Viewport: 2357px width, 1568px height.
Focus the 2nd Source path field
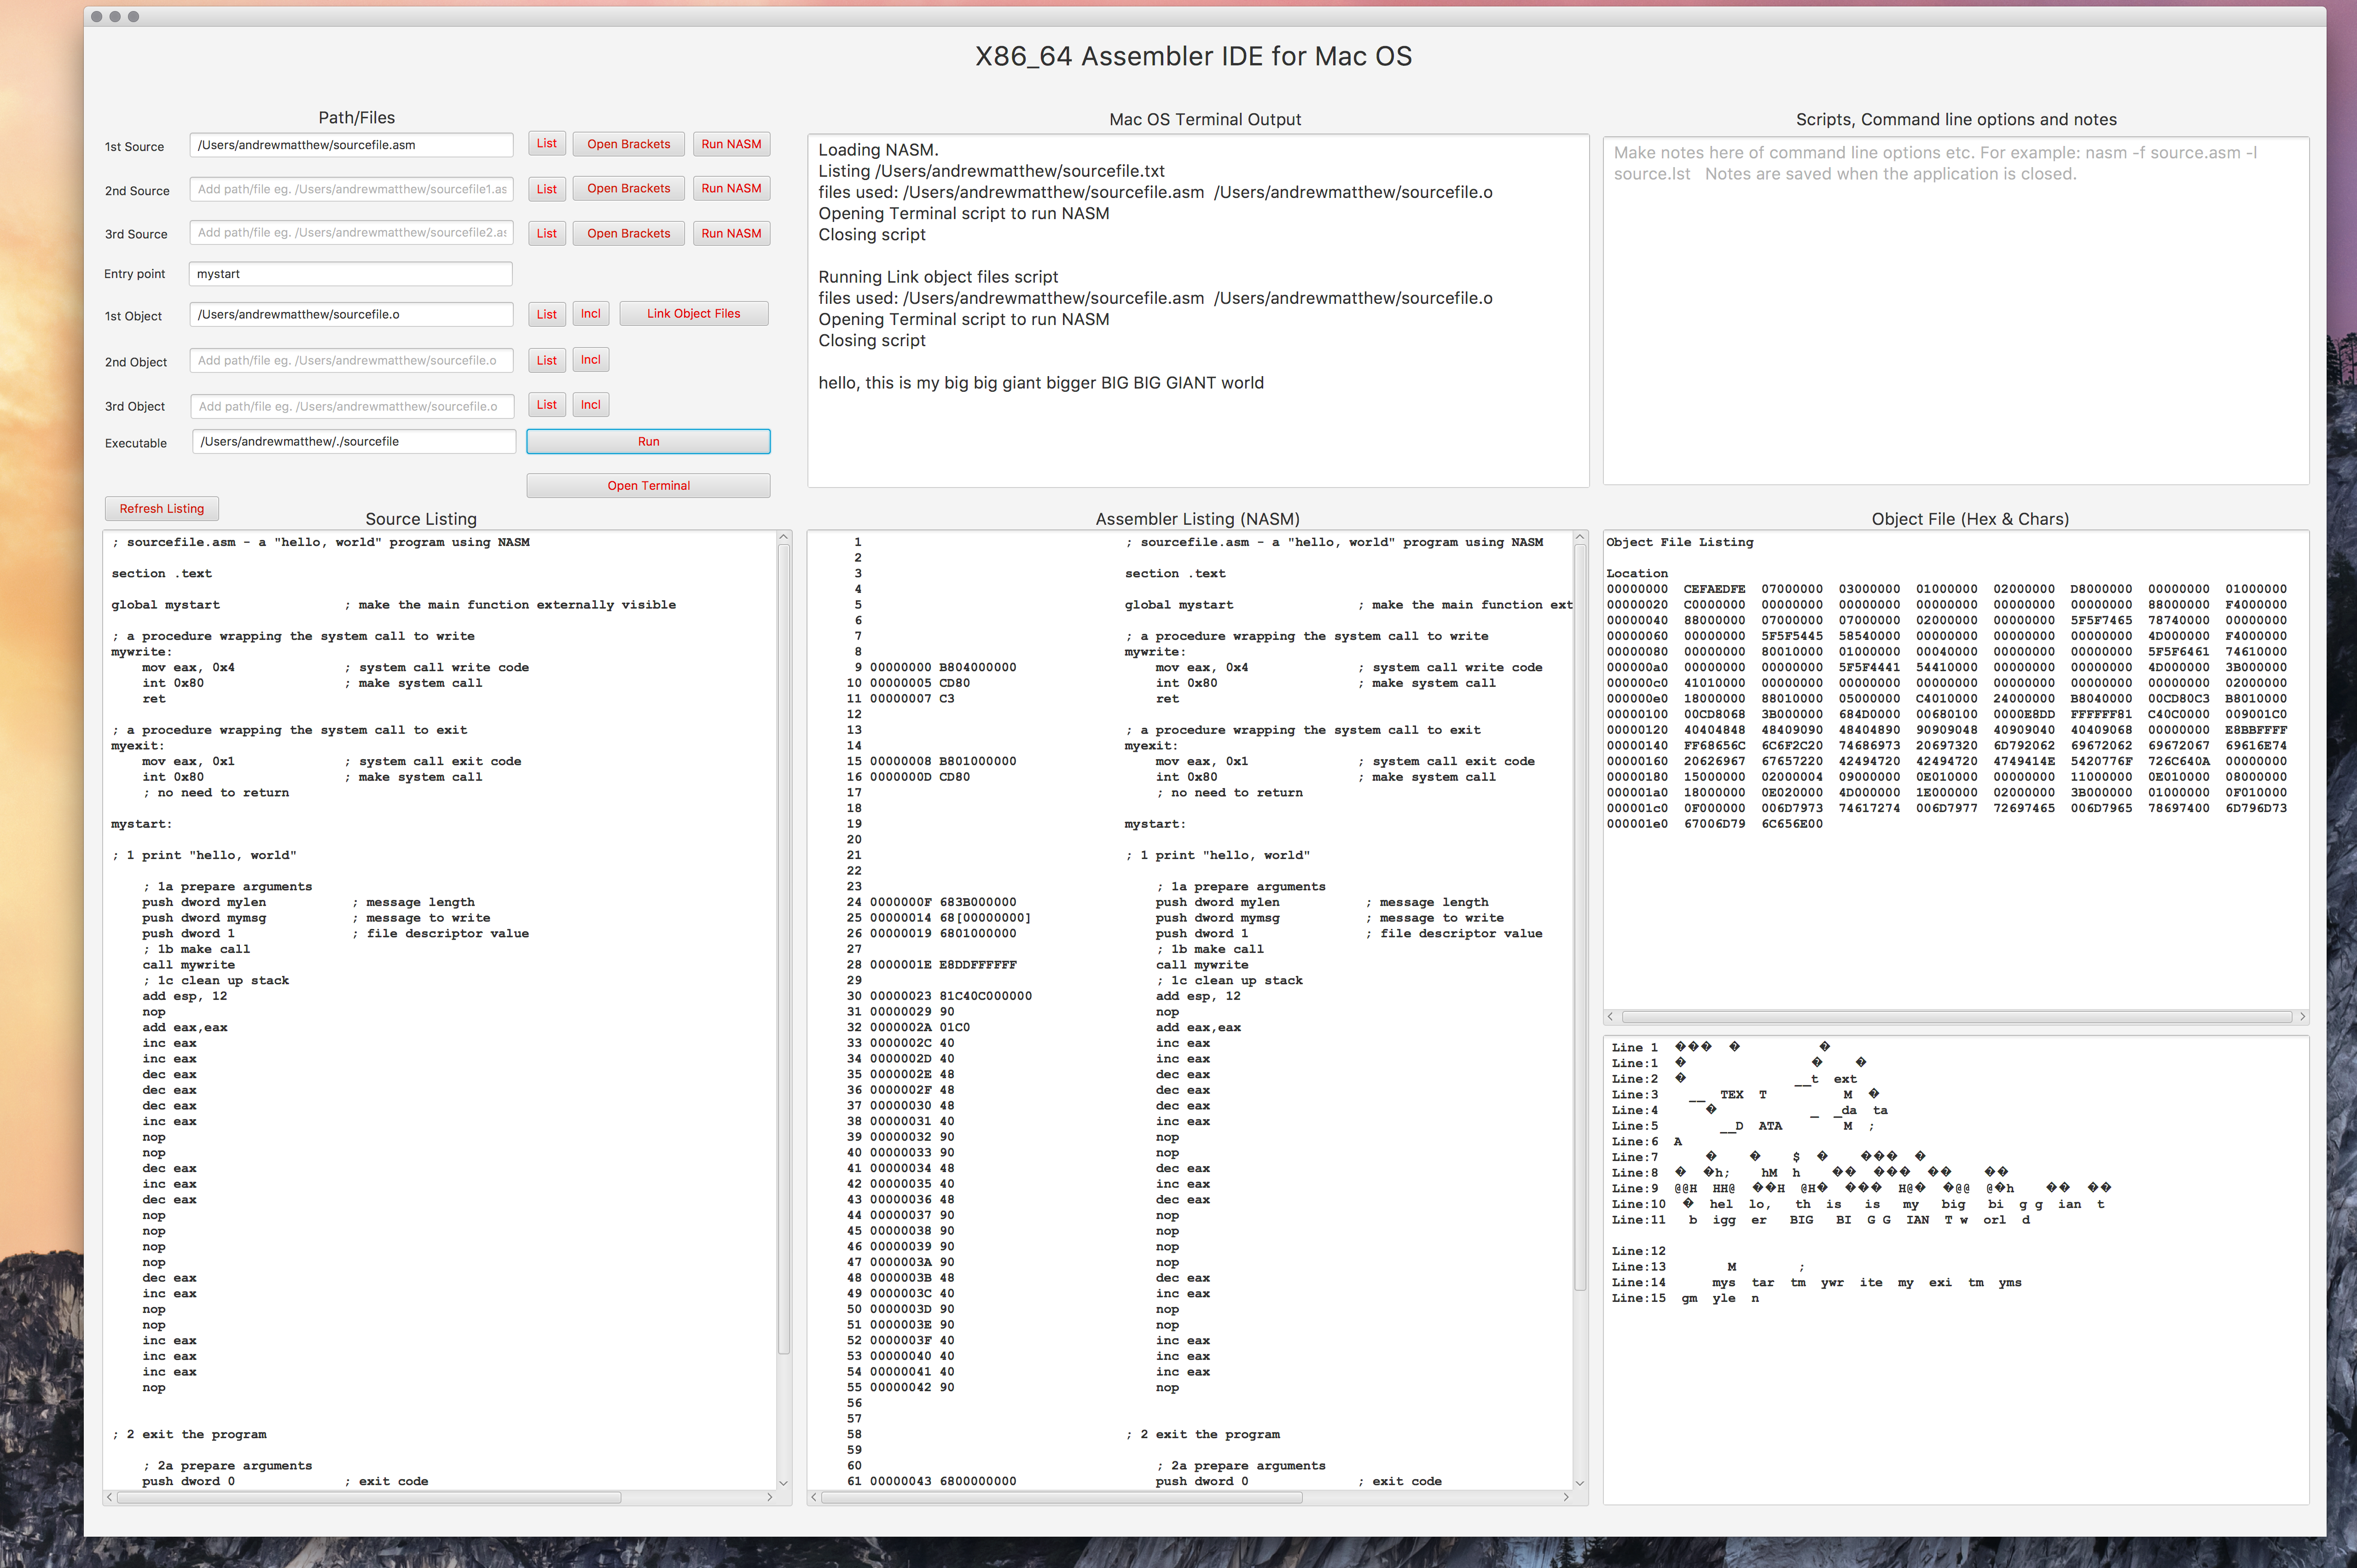[351, 189]
